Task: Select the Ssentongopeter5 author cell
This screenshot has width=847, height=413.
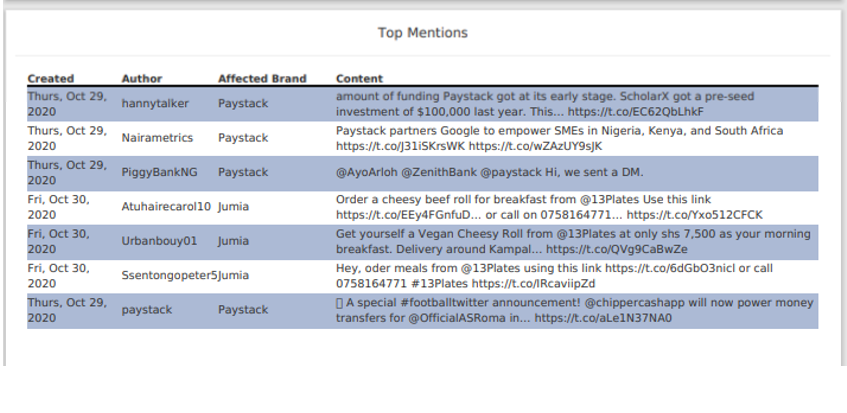Action: point(169,275)
